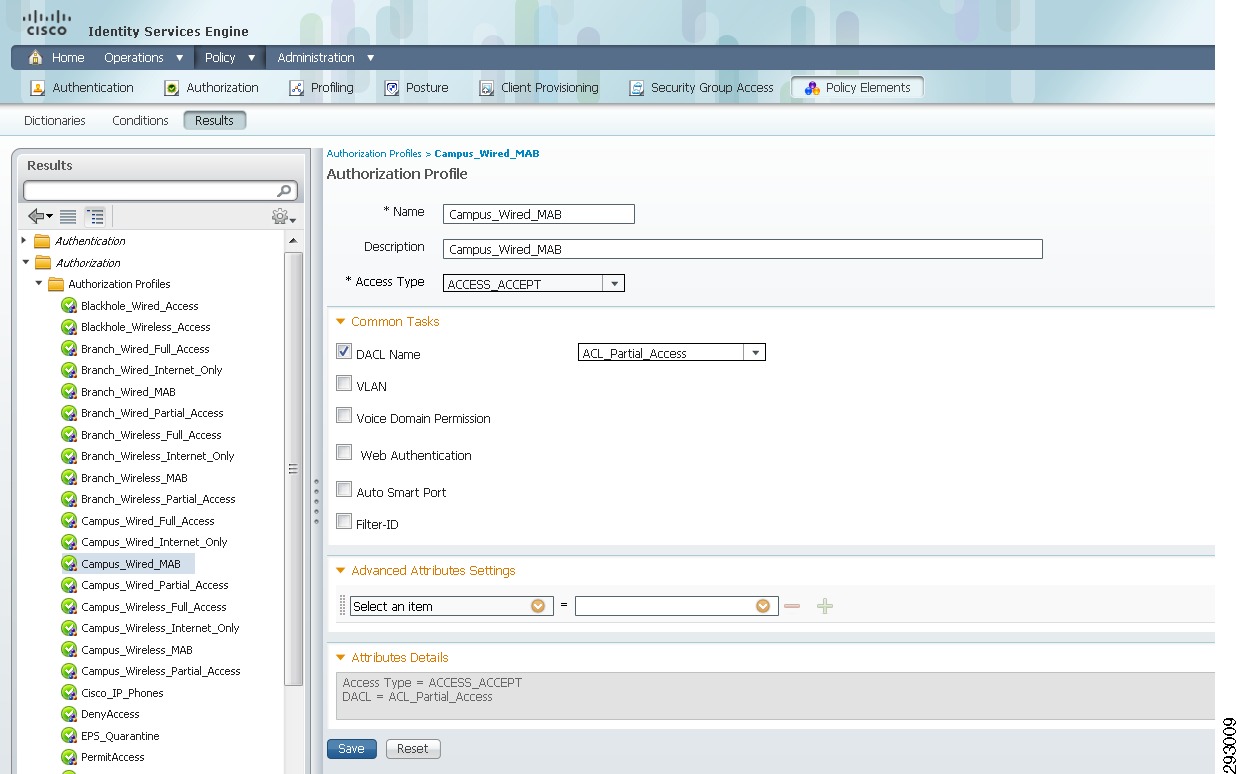Select Branch_Wired_Partial_Access in the tree

tap(152, 413)
